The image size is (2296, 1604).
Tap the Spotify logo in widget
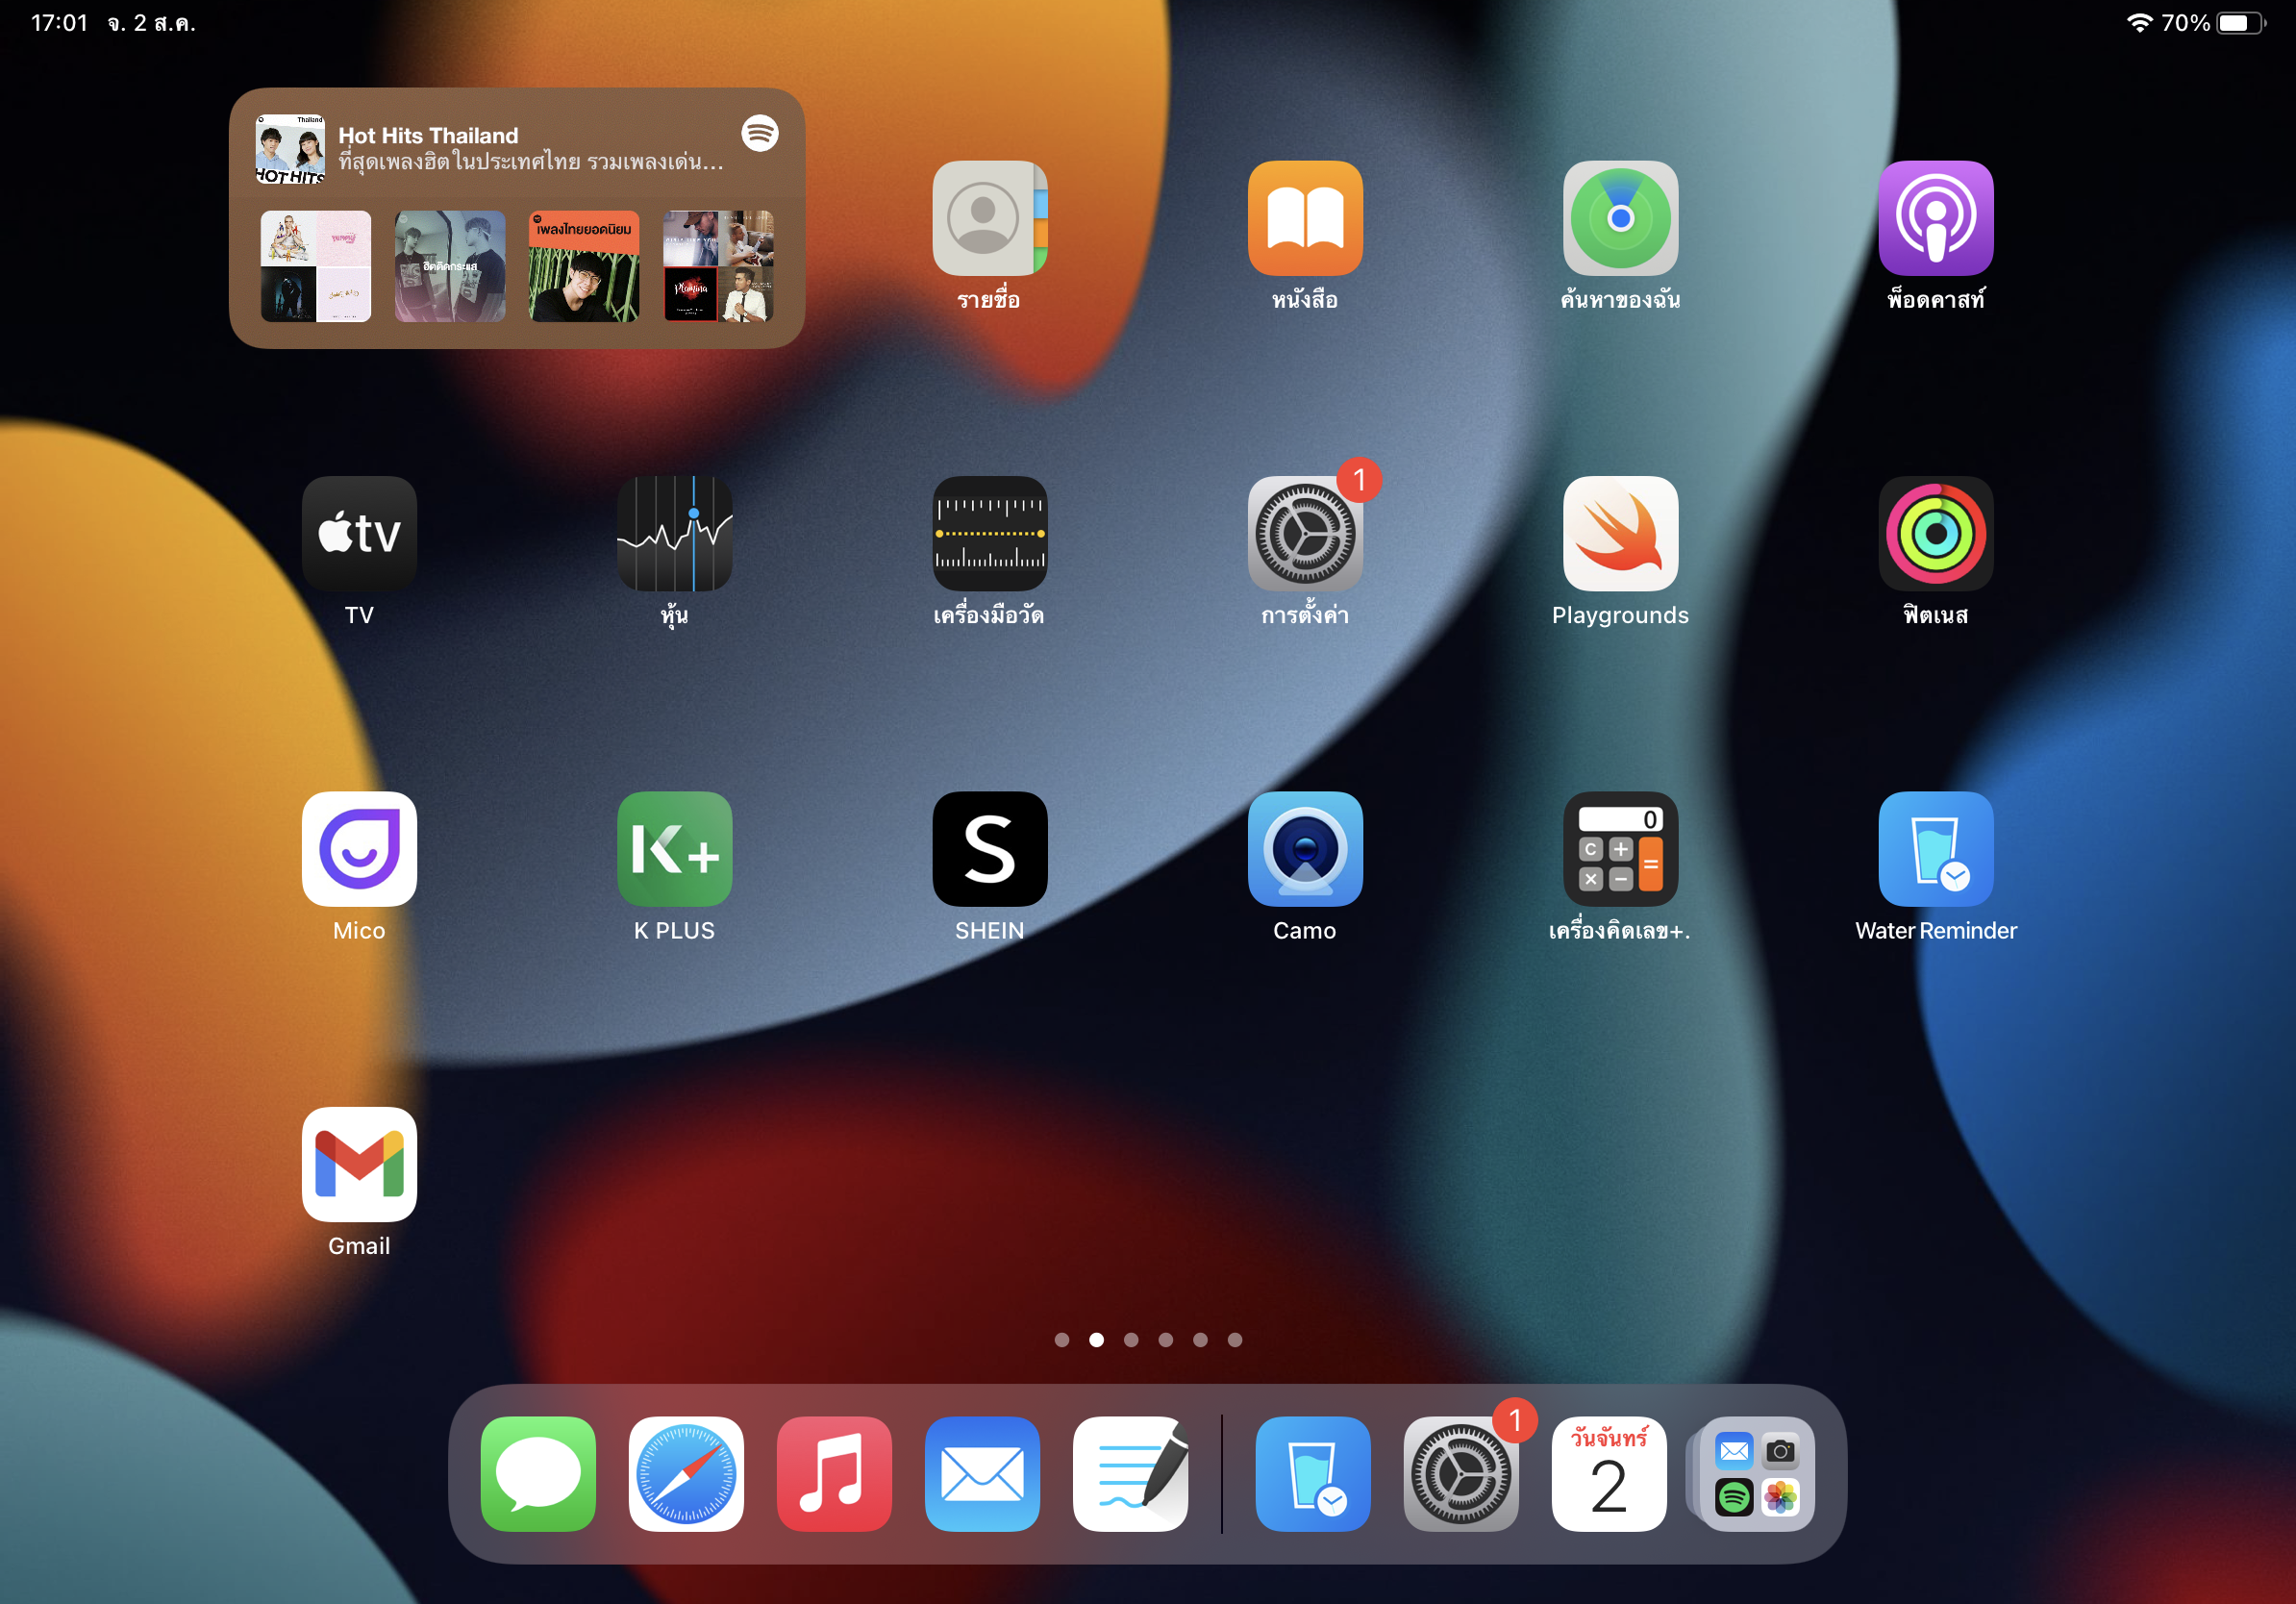point(760,133)
